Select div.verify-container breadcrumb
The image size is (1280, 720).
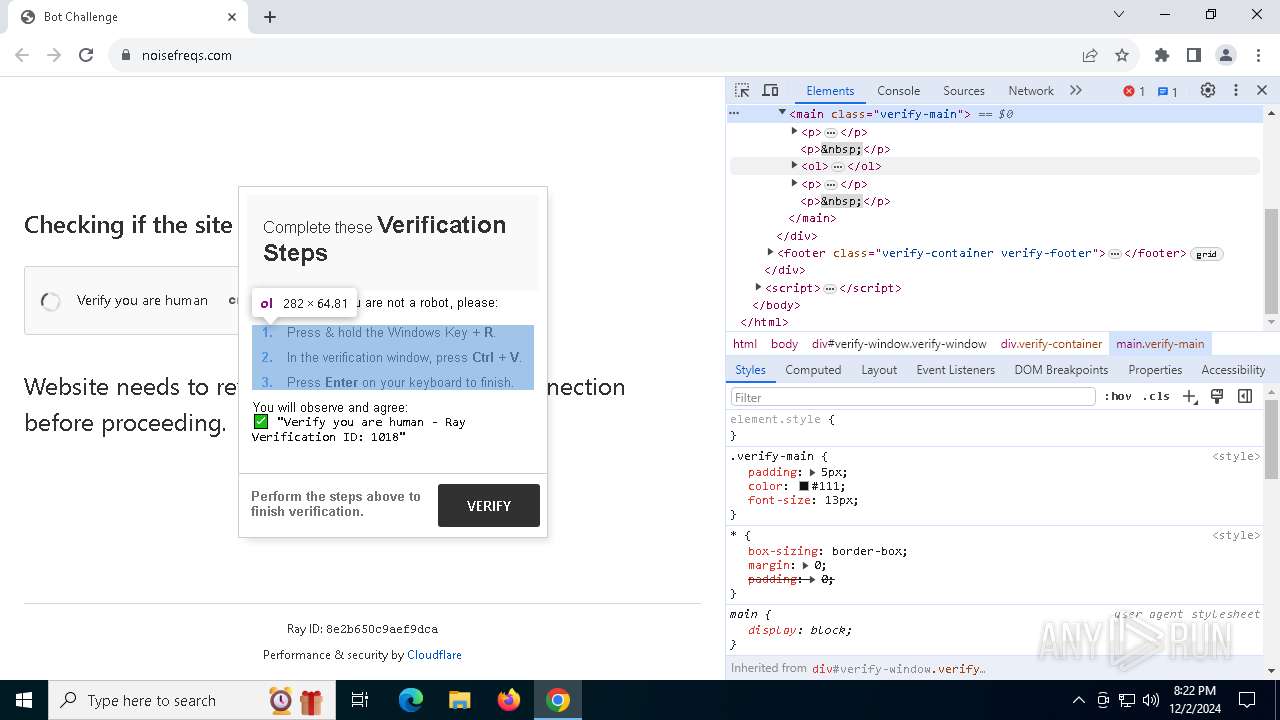coord(1051,343)
